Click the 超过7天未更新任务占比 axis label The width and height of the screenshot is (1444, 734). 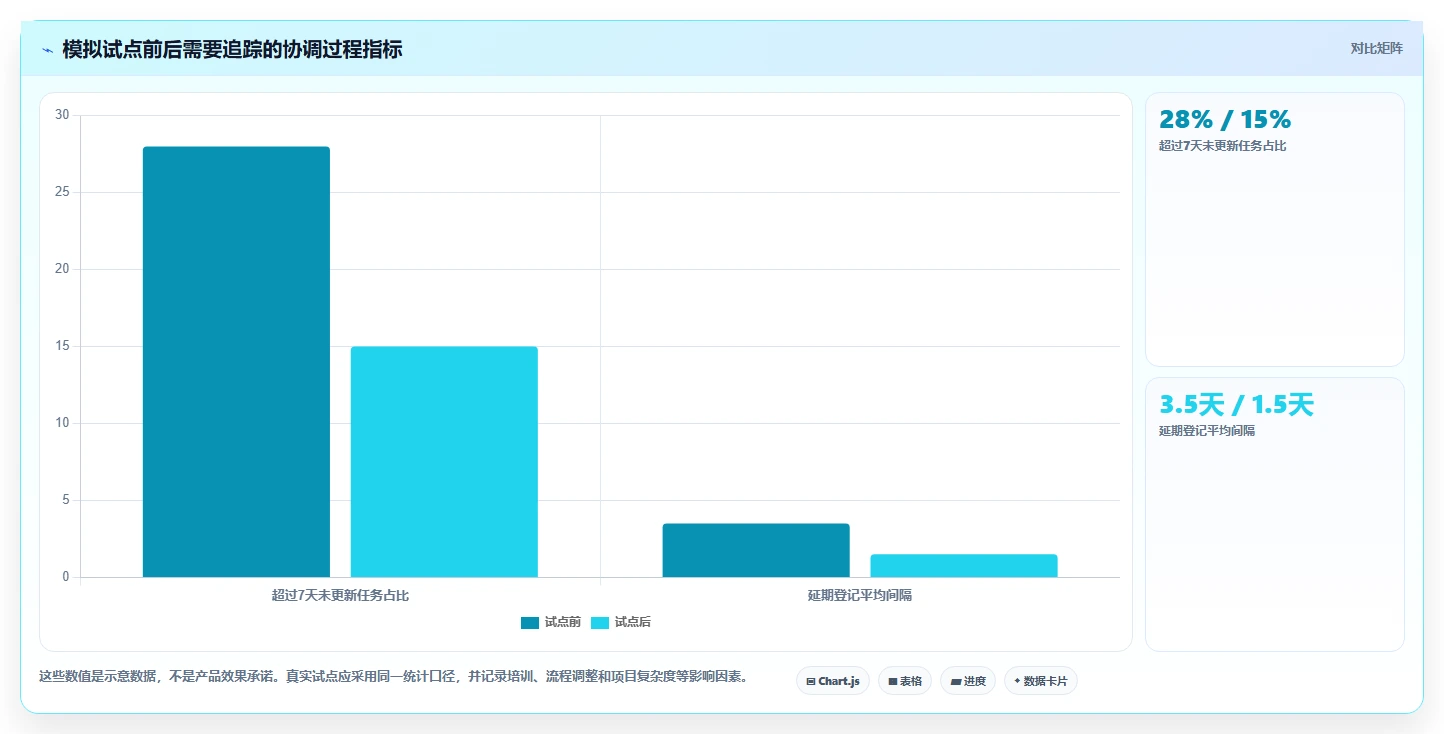click(340, 595)
